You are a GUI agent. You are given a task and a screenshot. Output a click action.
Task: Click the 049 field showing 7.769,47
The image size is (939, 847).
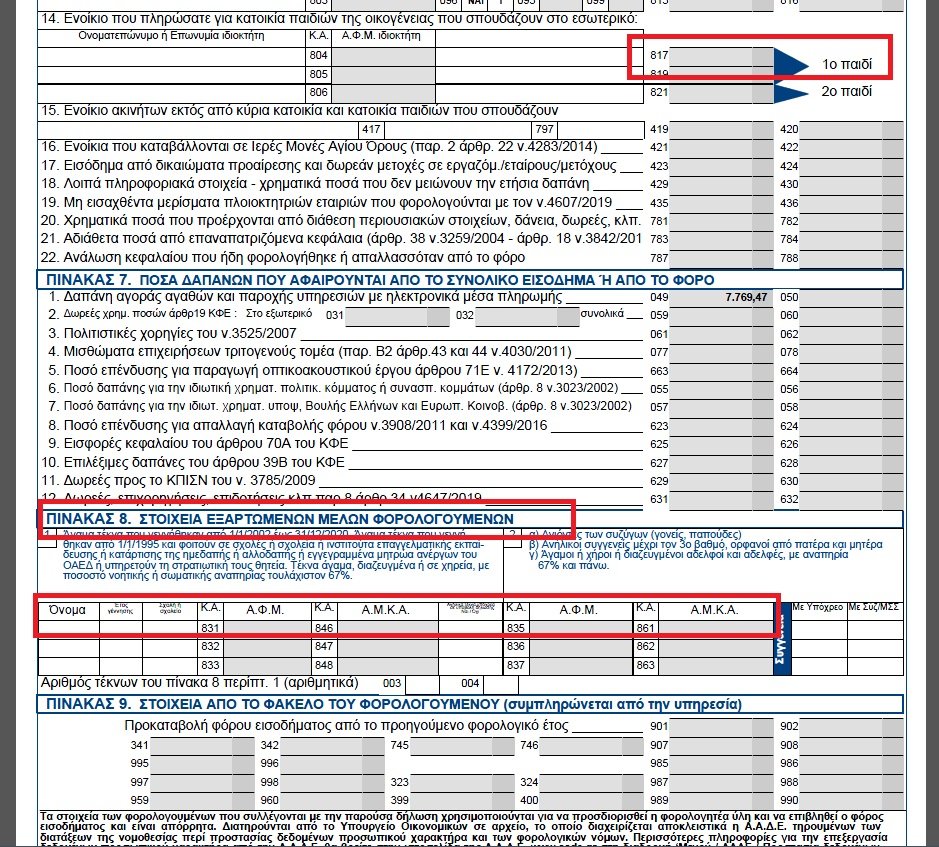coord(721,297)
